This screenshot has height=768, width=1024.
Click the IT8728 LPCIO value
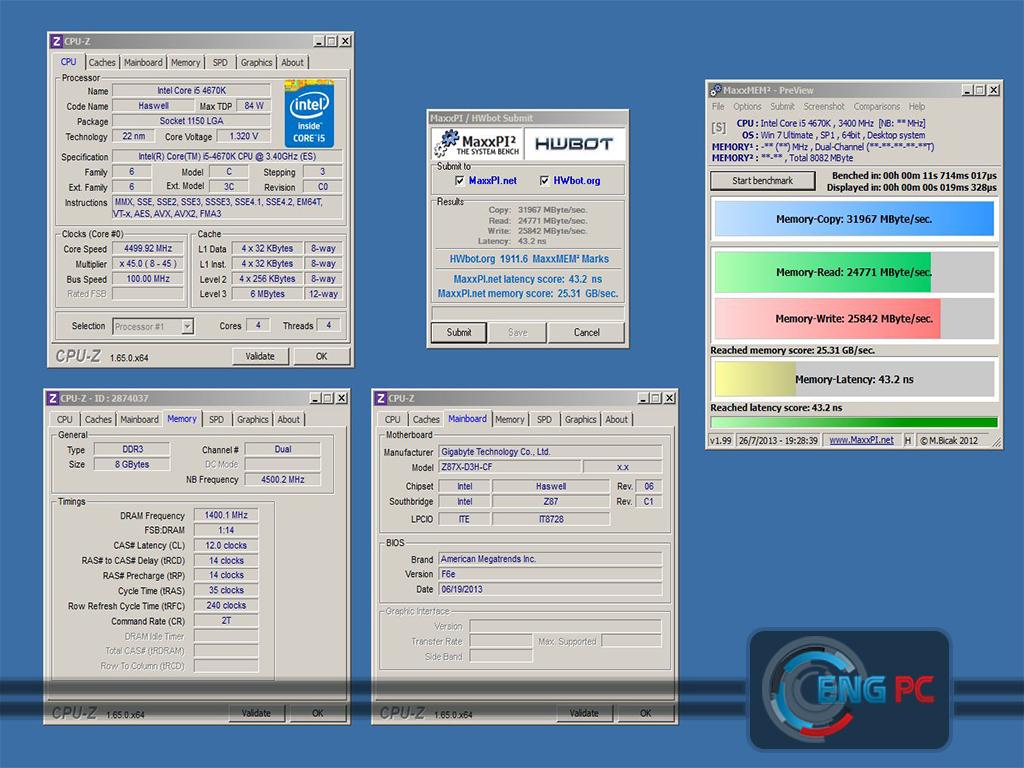pyautogui.click(x=551, y=519)
